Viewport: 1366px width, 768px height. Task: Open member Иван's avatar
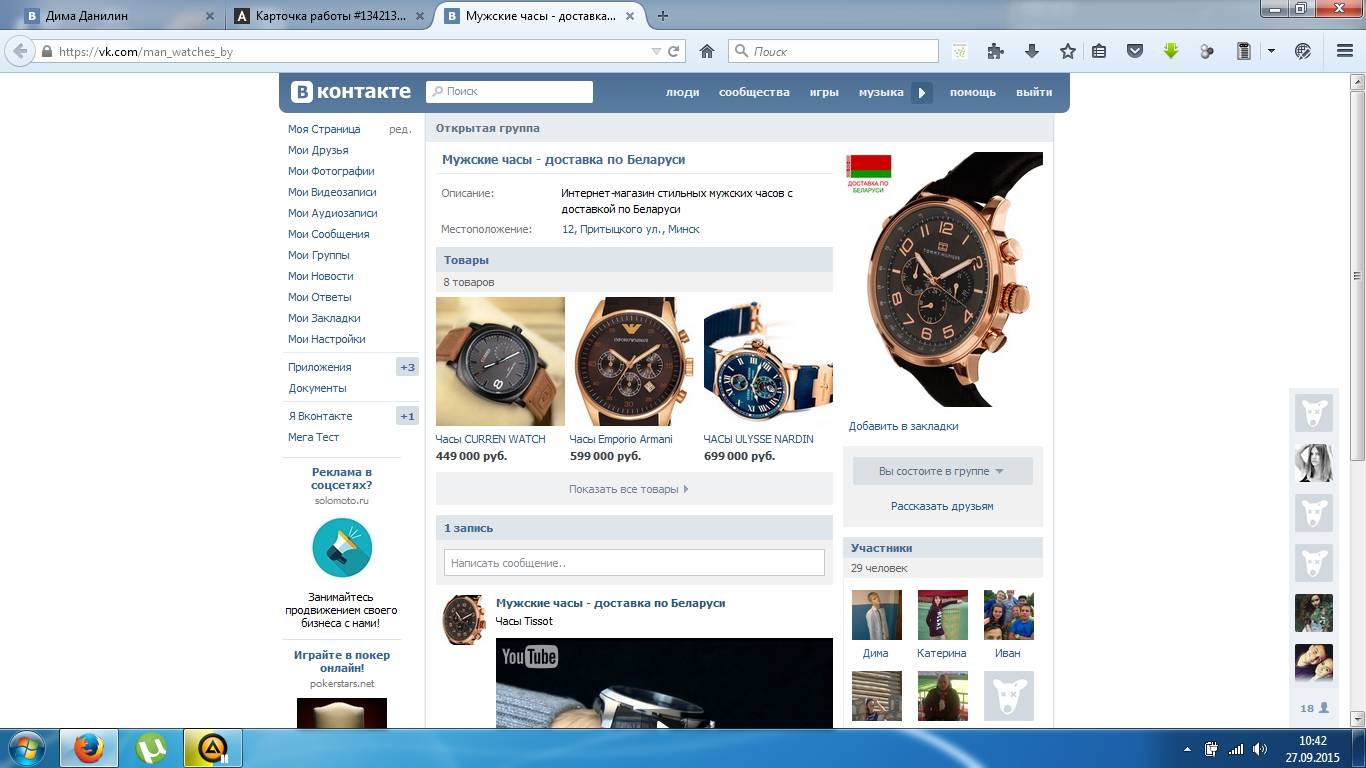tap(1008, 614)
